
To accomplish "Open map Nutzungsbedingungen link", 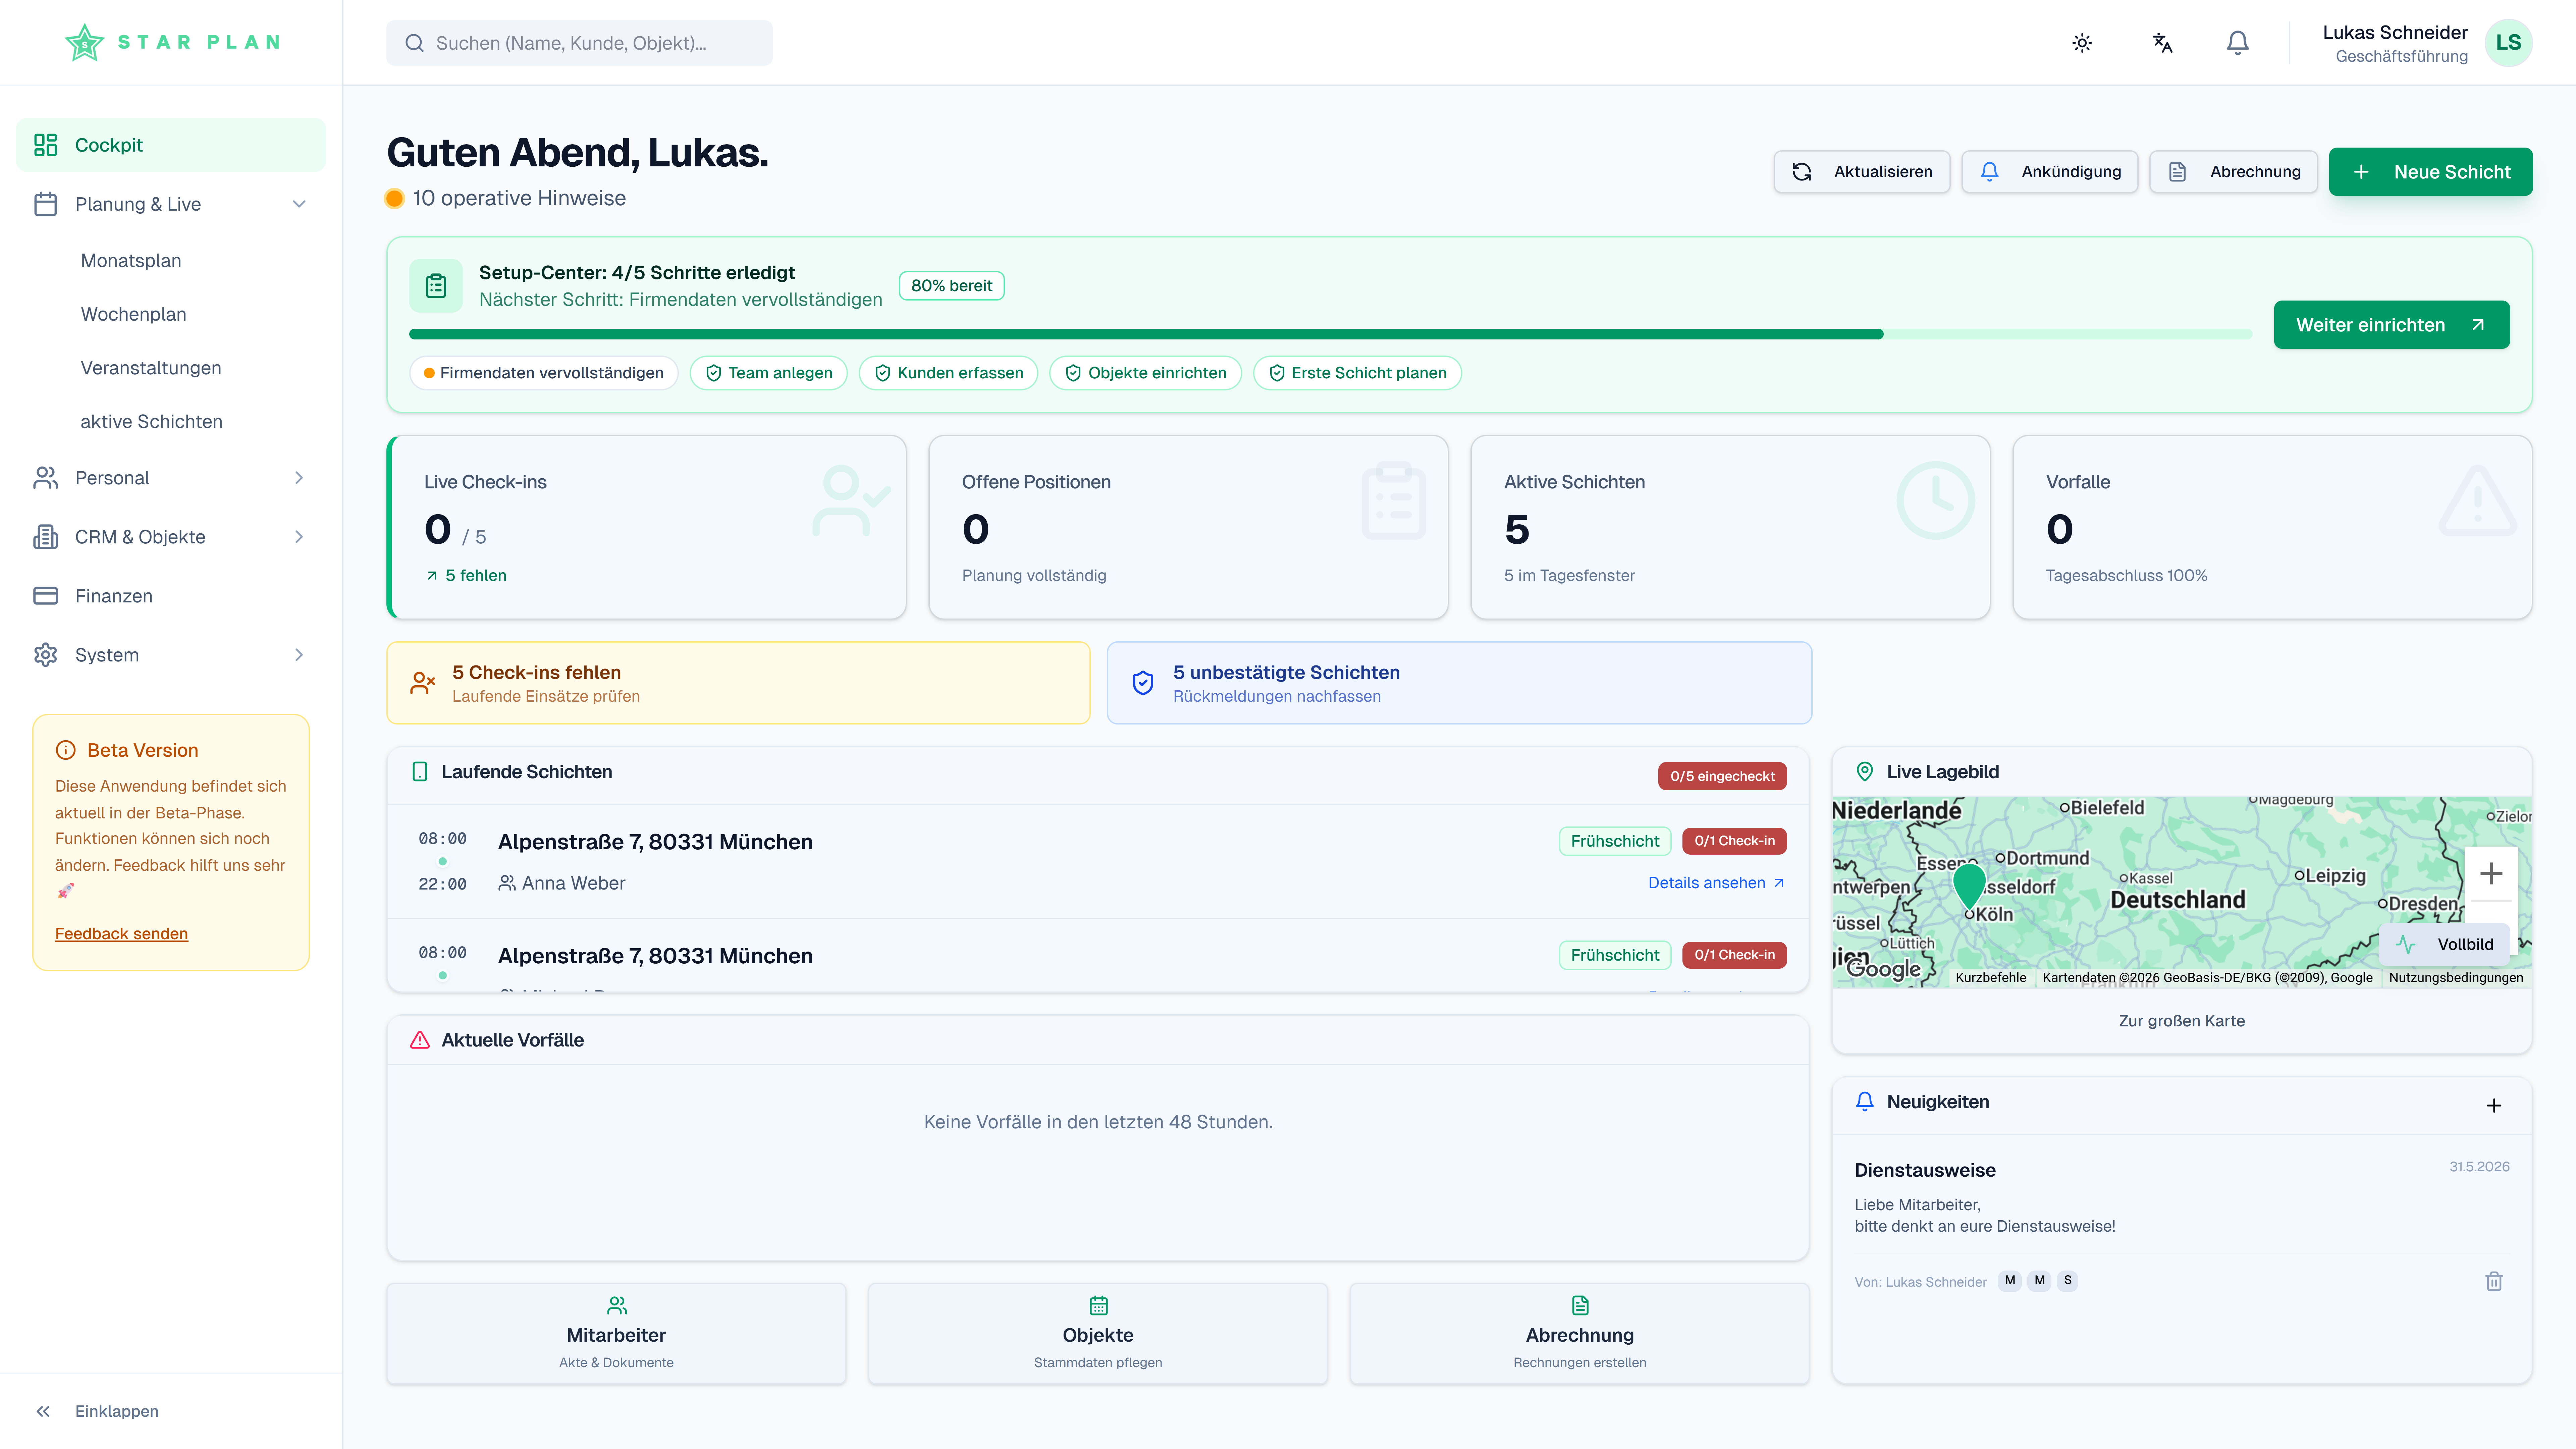I will (2456, 978).
